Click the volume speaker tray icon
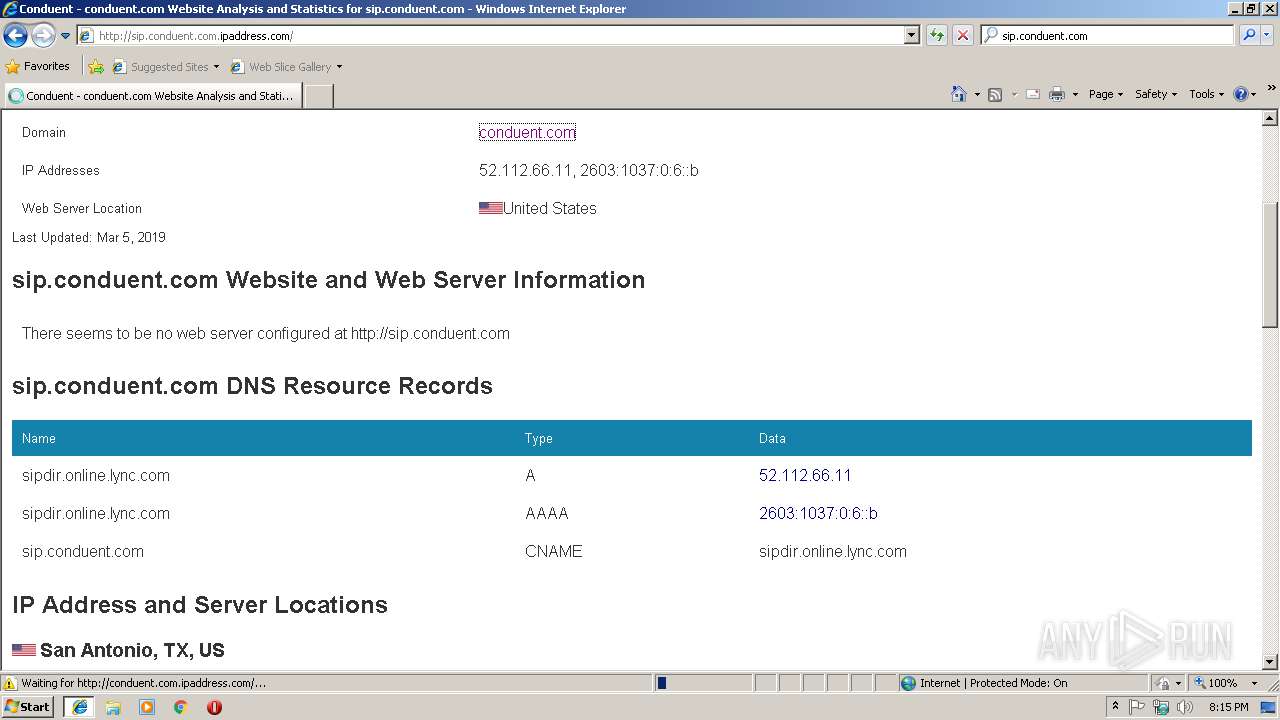 [x=1185, y=707]
